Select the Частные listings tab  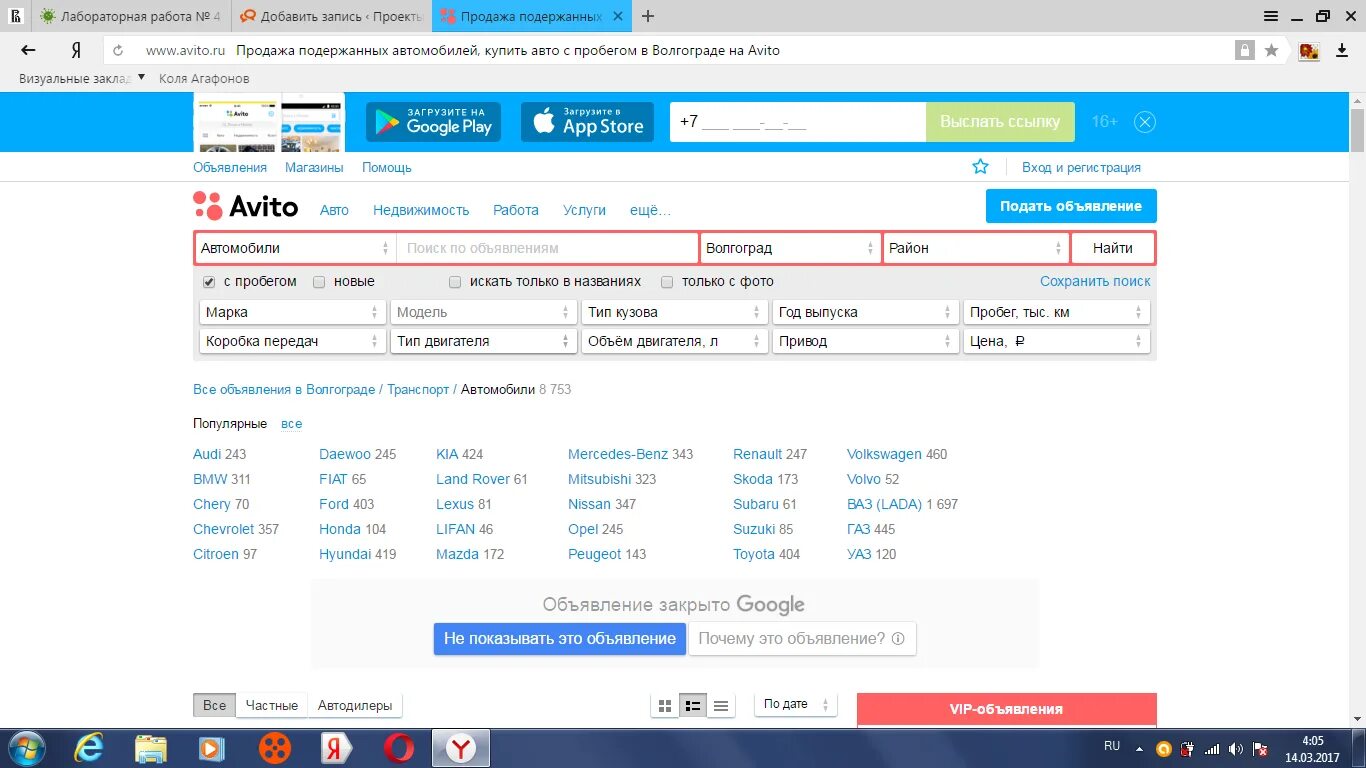coord(272,705)
